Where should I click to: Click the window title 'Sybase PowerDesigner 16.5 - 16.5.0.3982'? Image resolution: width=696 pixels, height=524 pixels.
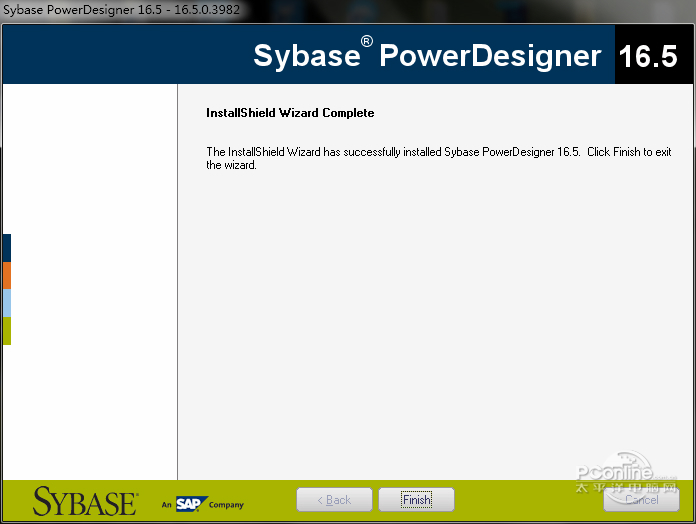[121, 10]
